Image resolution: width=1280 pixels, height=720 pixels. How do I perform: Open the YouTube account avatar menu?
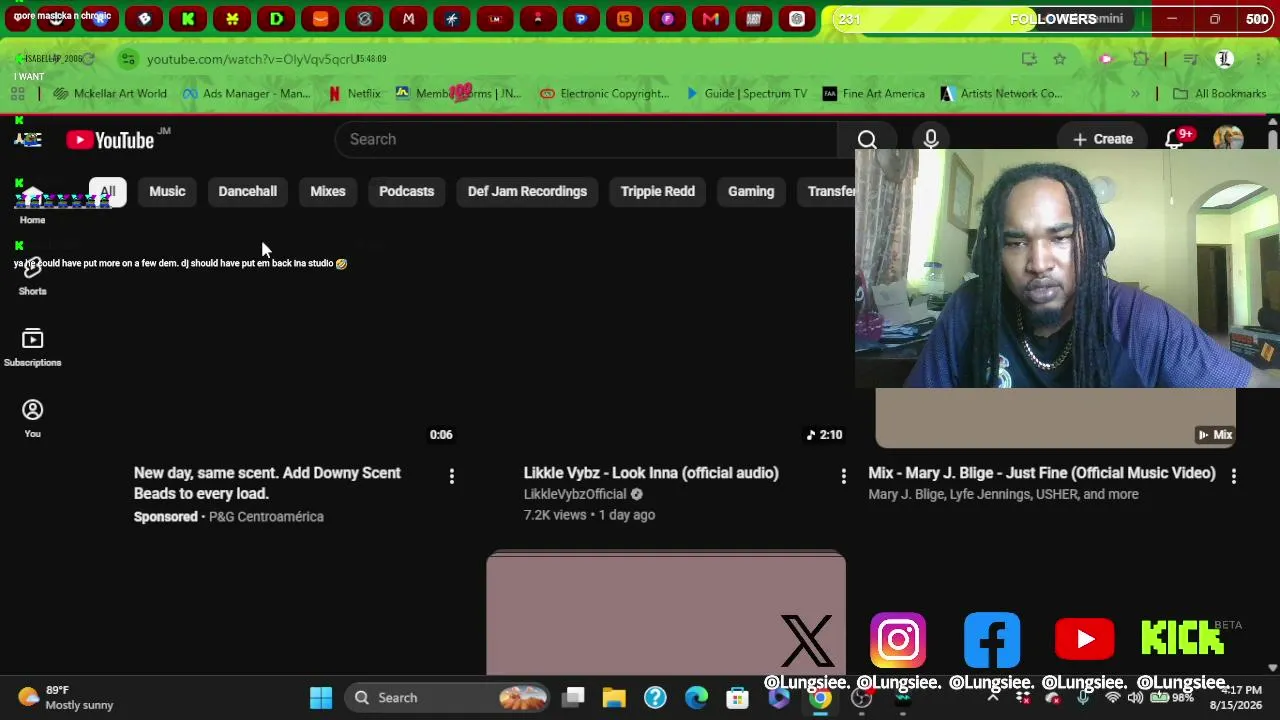tap(1229, 140)
